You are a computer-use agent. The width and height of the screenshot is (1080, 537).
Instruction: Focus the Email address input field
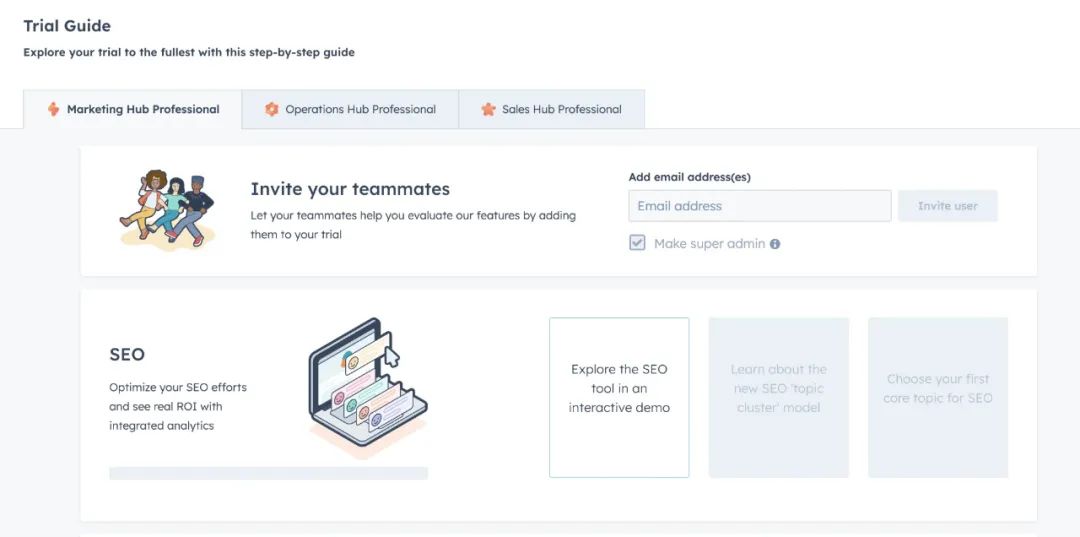click(x=759, y=206)
